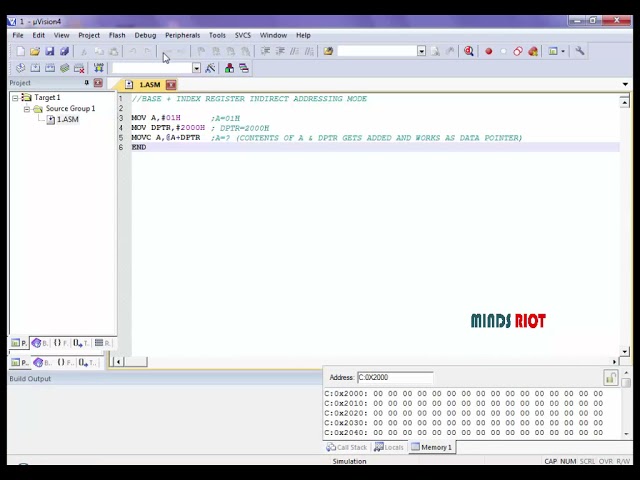The height and width of the screenshot is (480, 640).
Task: Open the target selection dropdown arrow
Action: 197,68
